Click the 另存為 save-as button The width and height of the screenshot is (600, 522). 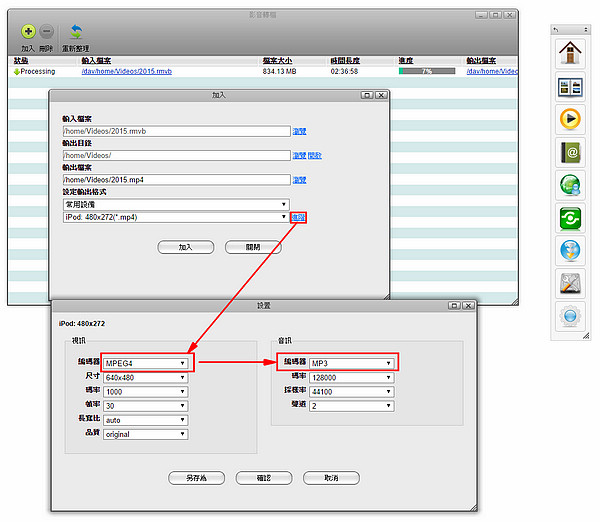click(x=196, y=478)
